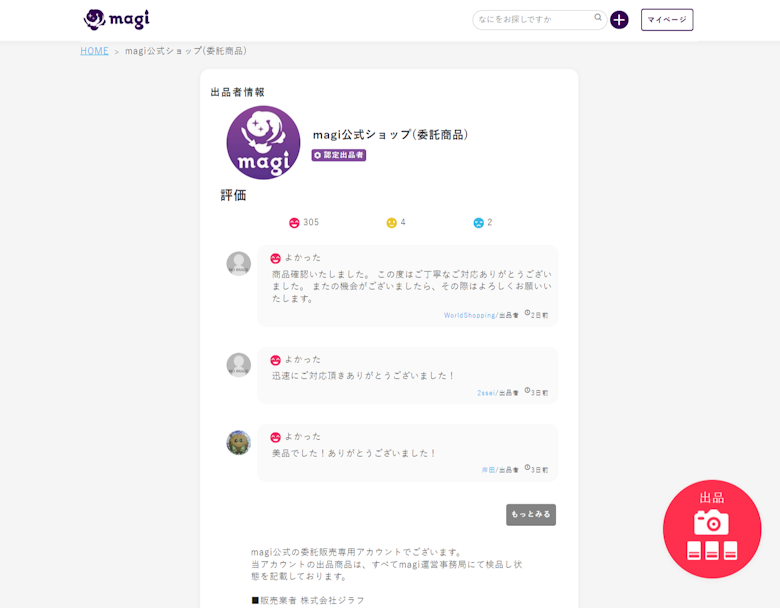The image size is (780, 608).
Task: Open マイページ button
Action: pyautogui.click(x=667, y=20)
